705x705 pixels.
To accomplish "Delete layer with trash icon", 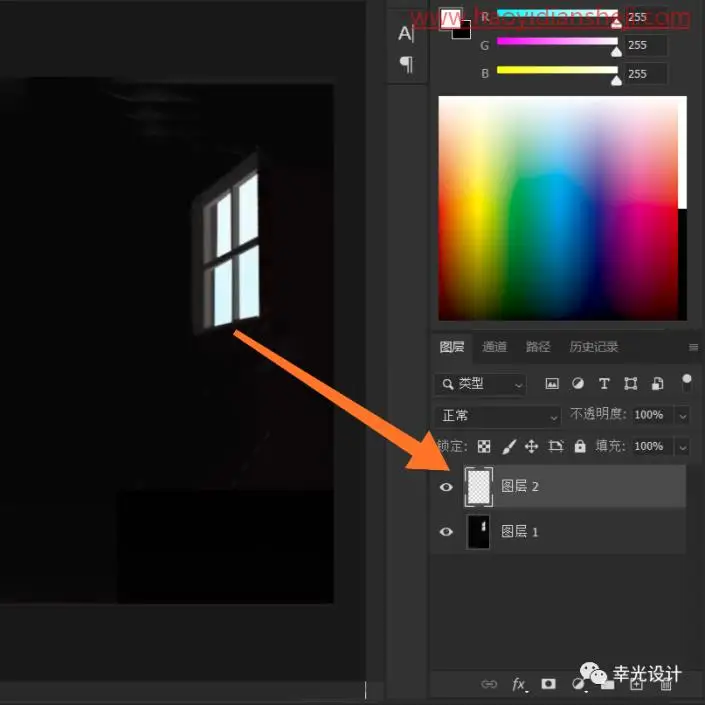I will click(666, 684).
